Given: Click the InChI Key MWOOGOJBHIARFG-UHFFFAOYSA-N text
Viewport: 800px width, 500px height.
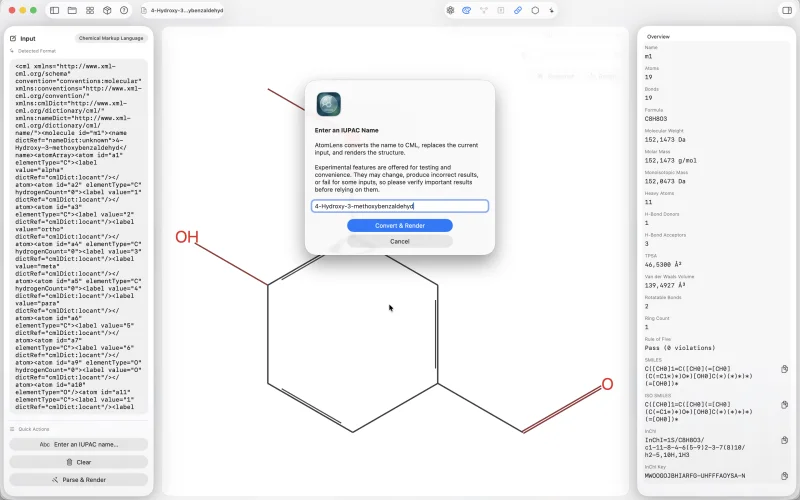Looking at the screenshot, I should point(695,476).
